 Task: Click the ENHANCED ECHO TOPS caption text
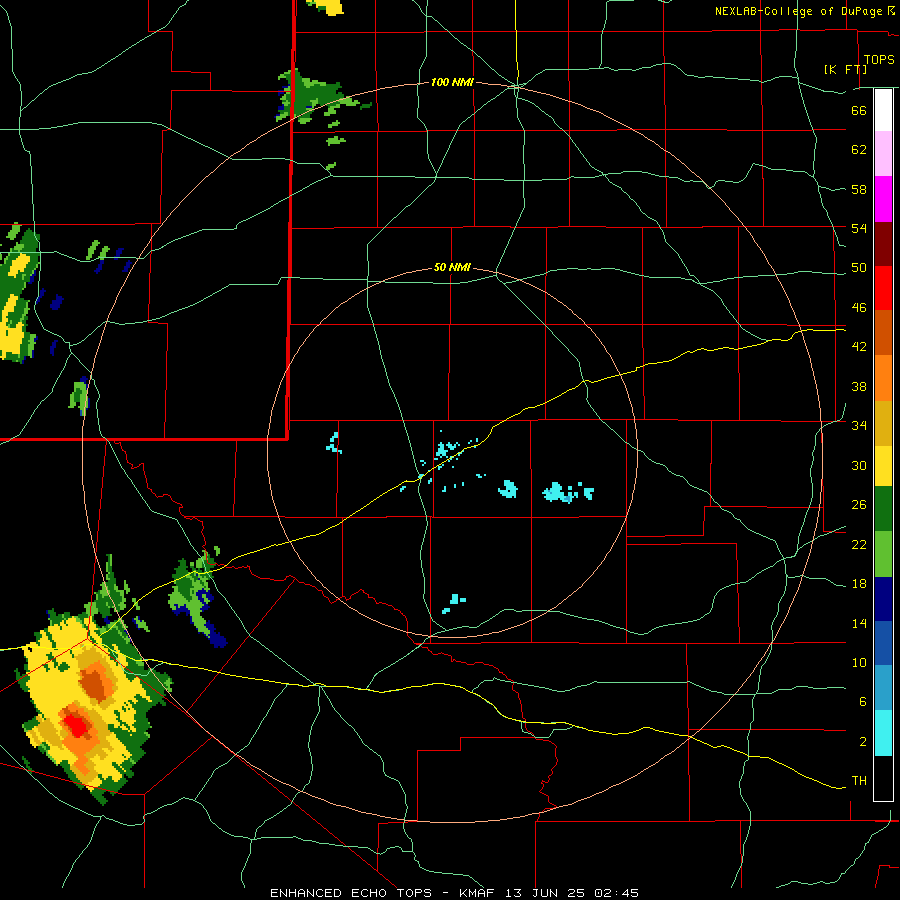pos(351,893)
